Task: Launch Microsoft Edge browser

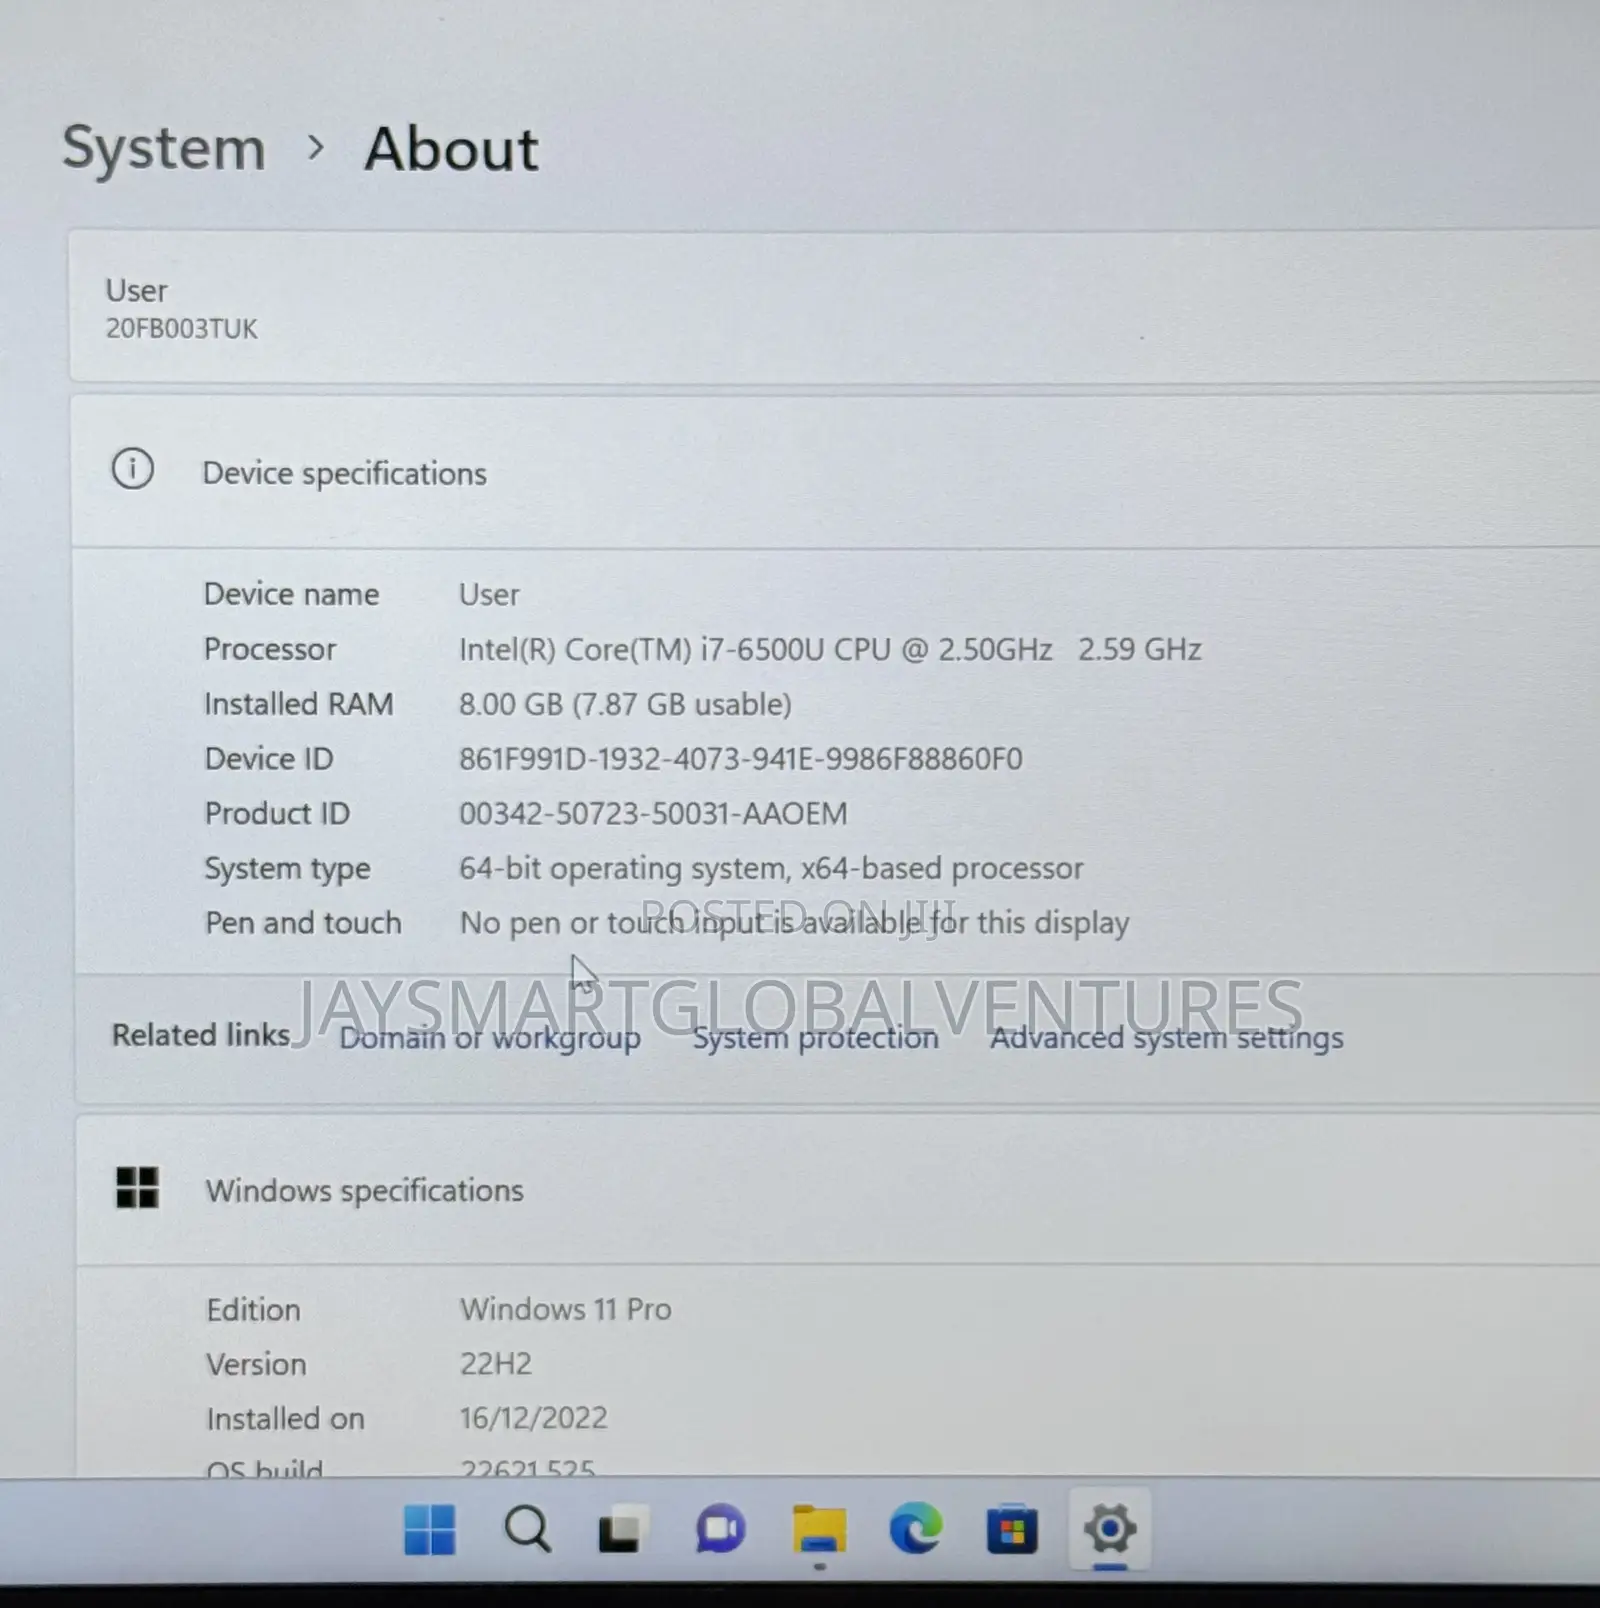Action: [x=915, y=1529]
